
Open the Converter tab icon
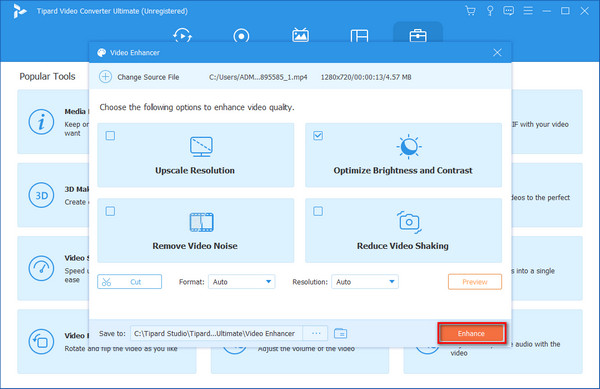pyautogui.click(x=183, y=36)
